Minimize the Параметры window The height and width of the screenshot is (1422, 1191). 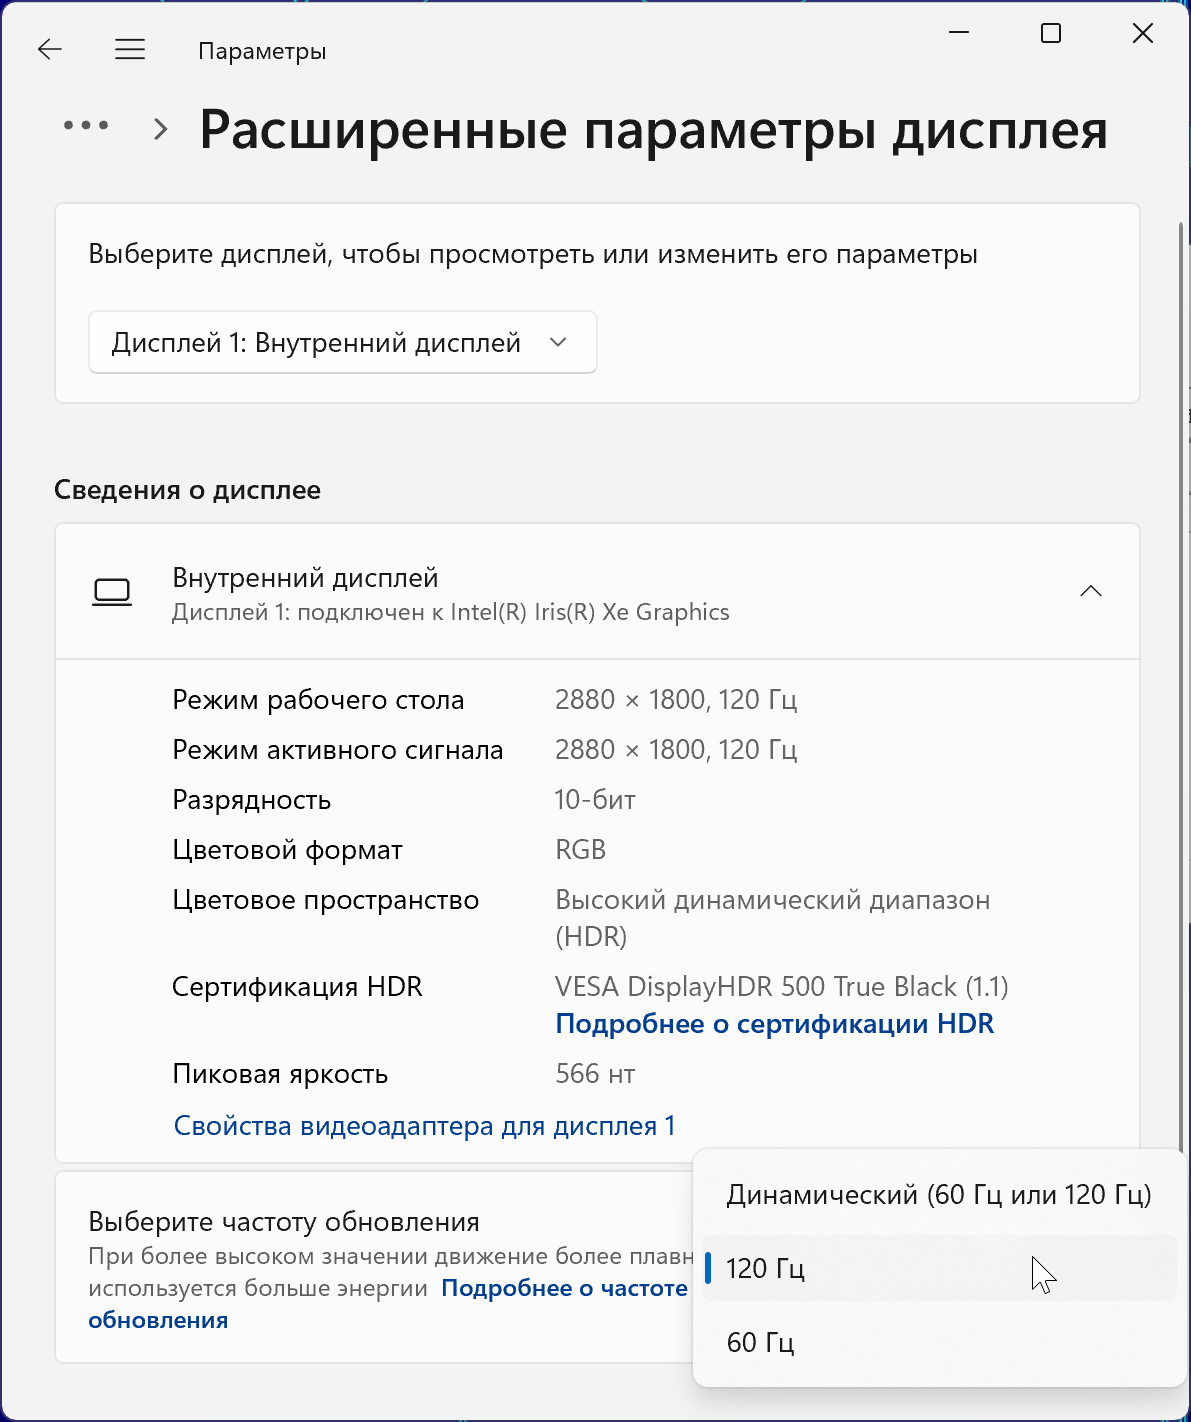[959, 33]
